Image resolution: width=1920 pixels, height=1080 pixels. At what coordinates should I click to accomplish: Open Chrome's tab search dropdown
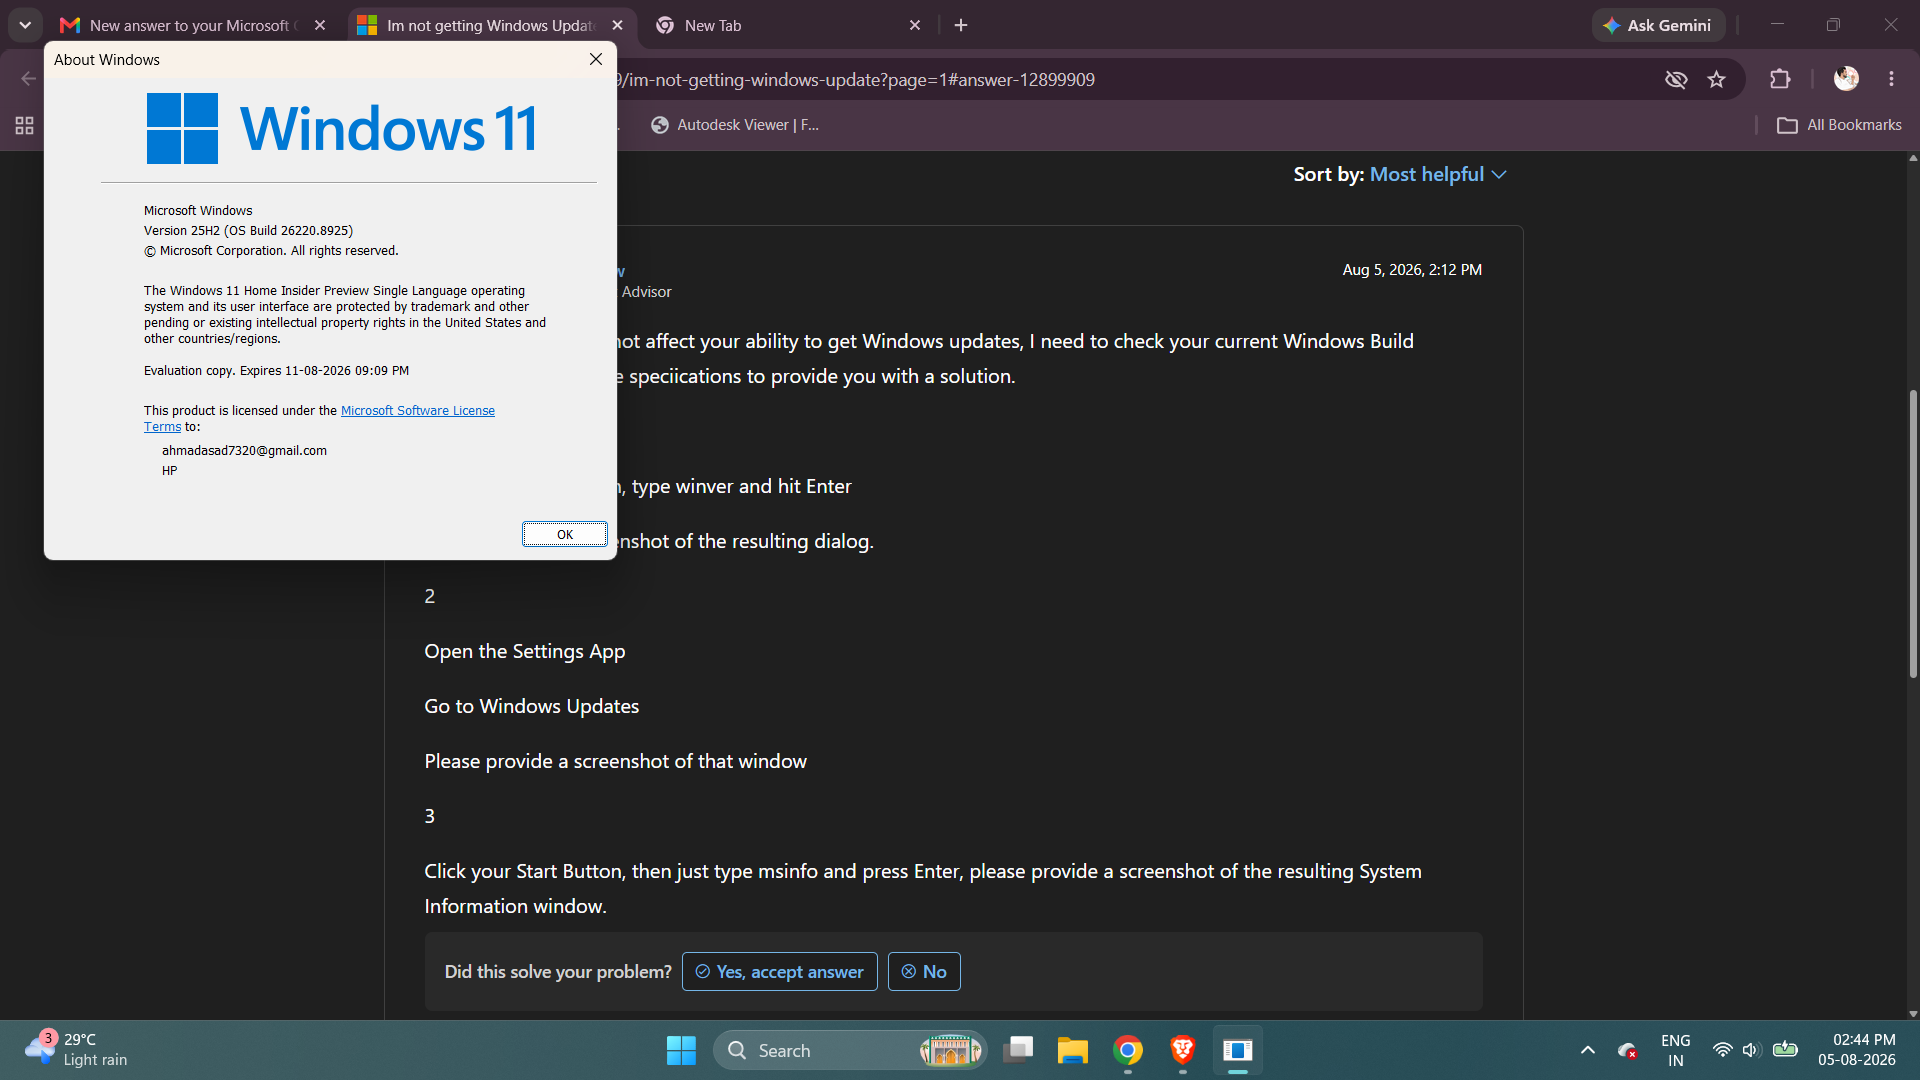click(x=25, y=25)
